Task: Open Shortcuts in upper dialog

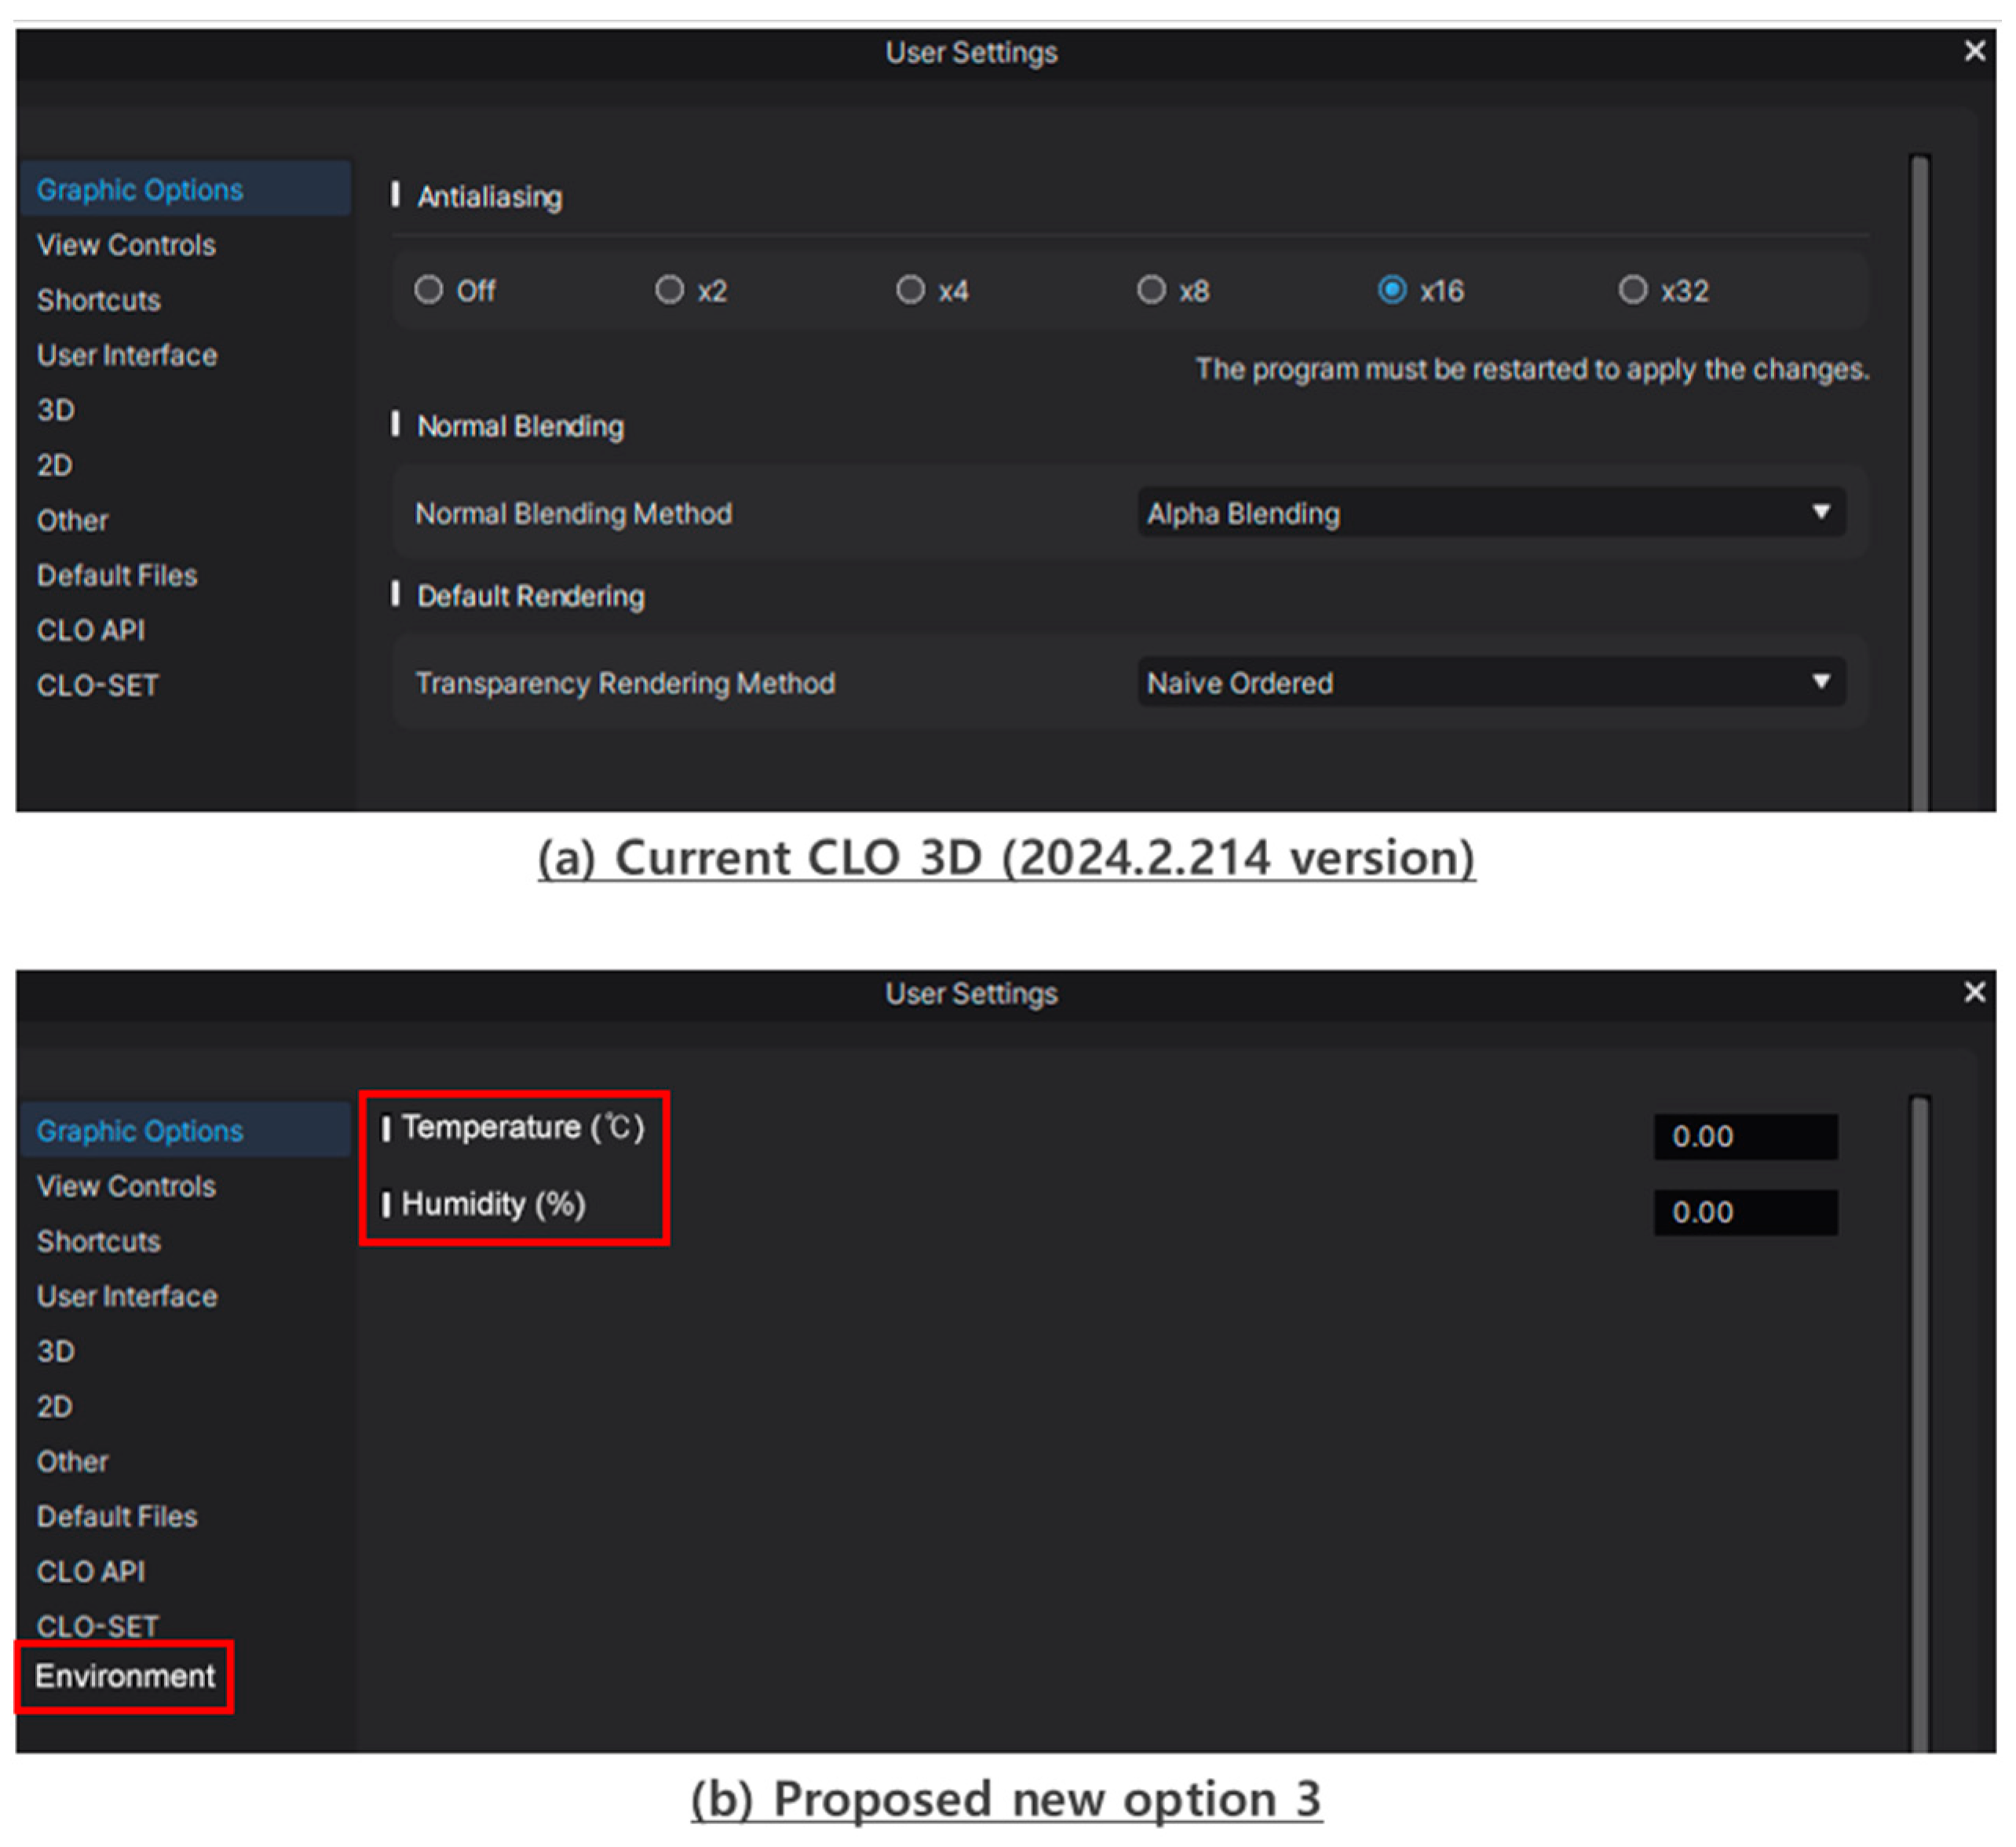Action: (x=98, y=300)
